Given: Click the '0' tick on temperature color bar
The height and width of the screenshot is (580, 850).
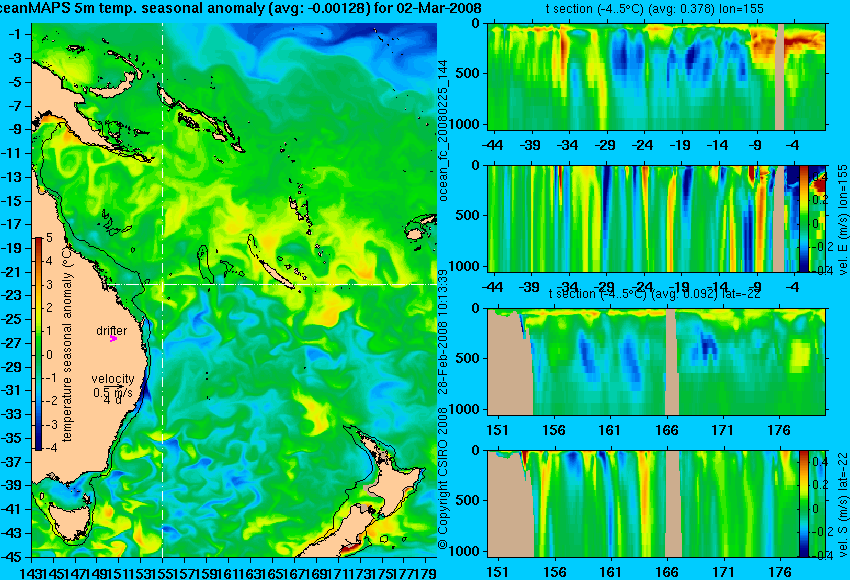Looking at the screenshot, I should (x=49, y=355).
